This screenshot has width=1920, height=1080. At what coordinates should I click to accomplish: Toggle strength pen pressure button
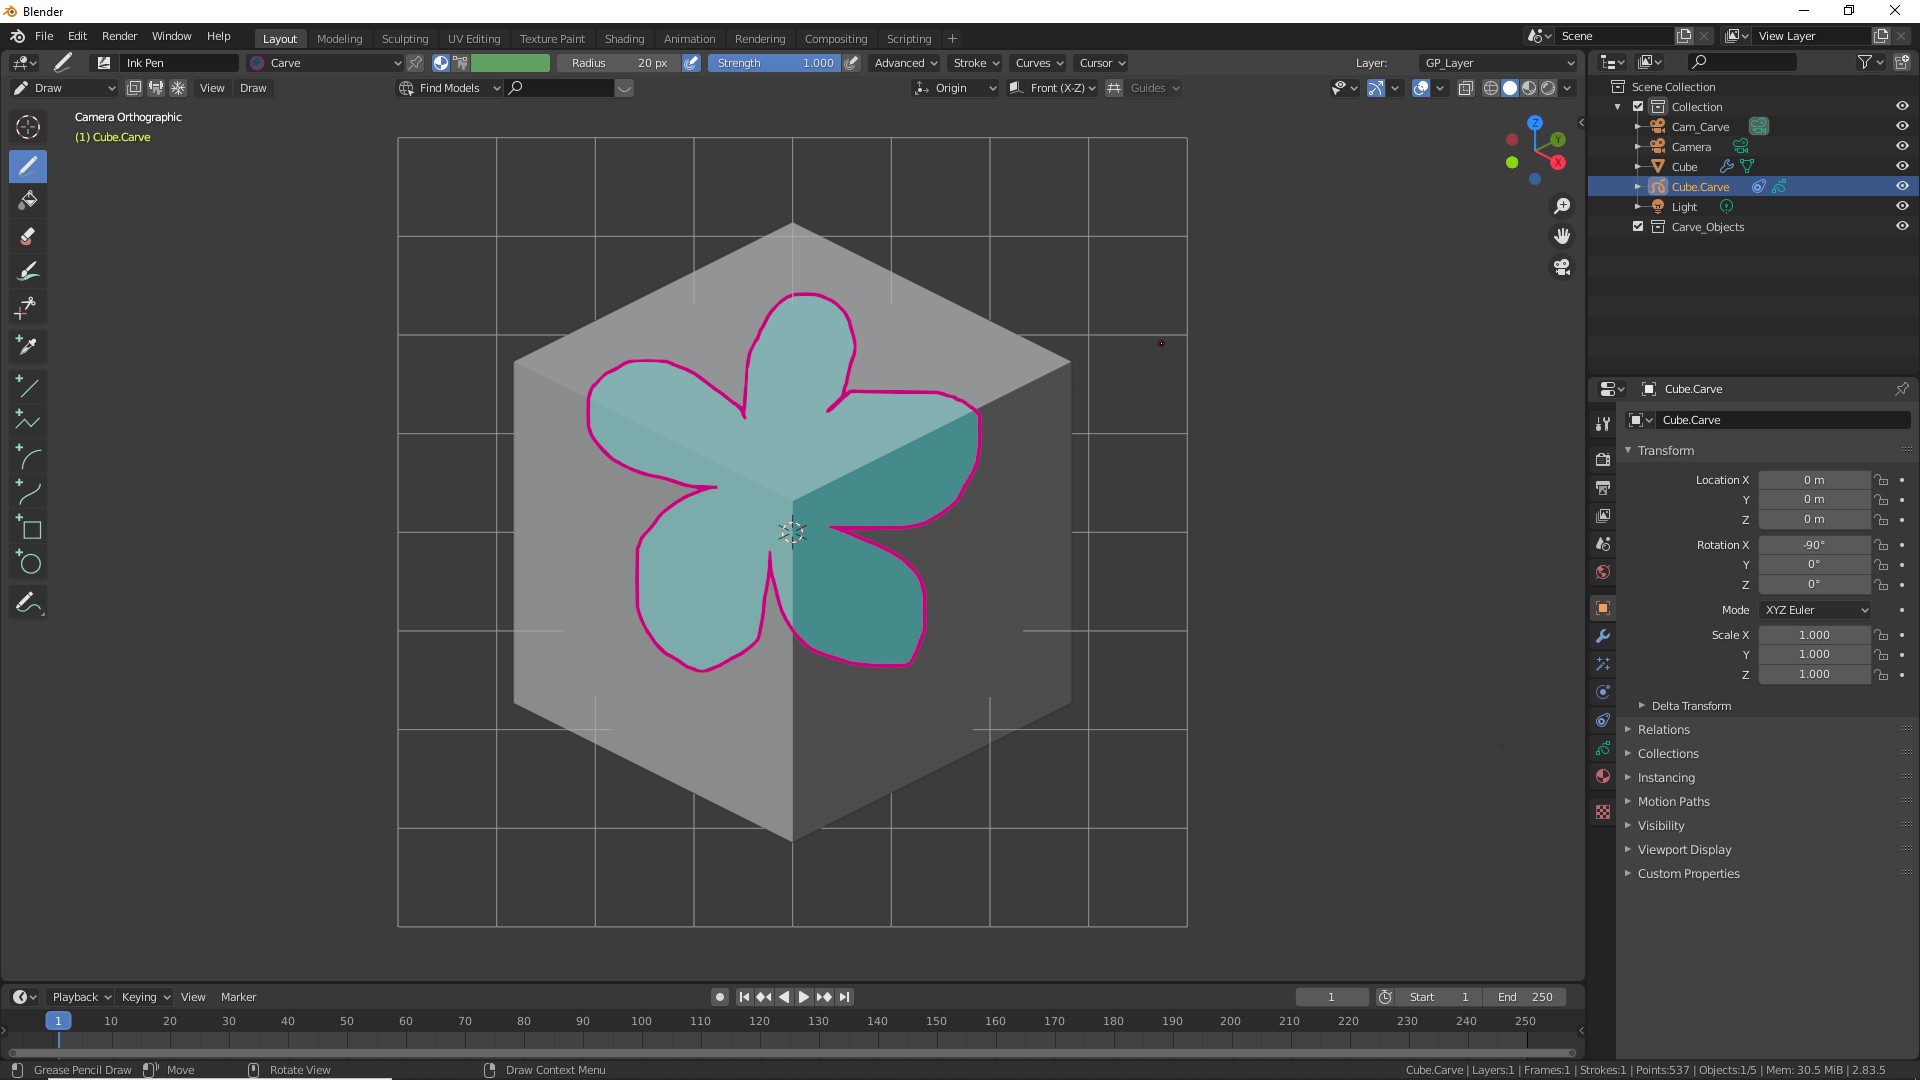pos(852,63)
